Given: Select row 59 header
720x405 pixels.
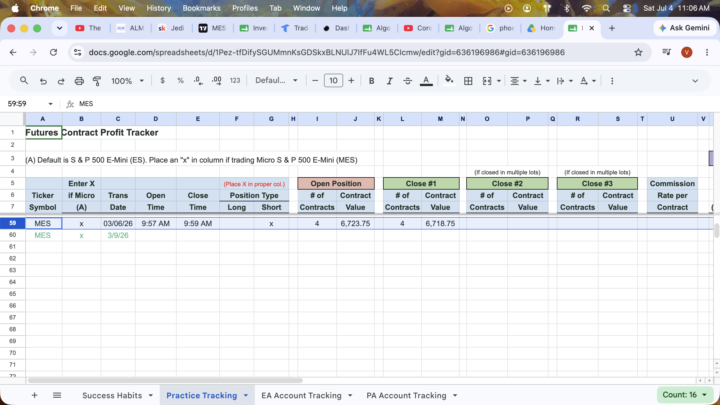Looking at the screenshot, I should click(x=12, y=223).
